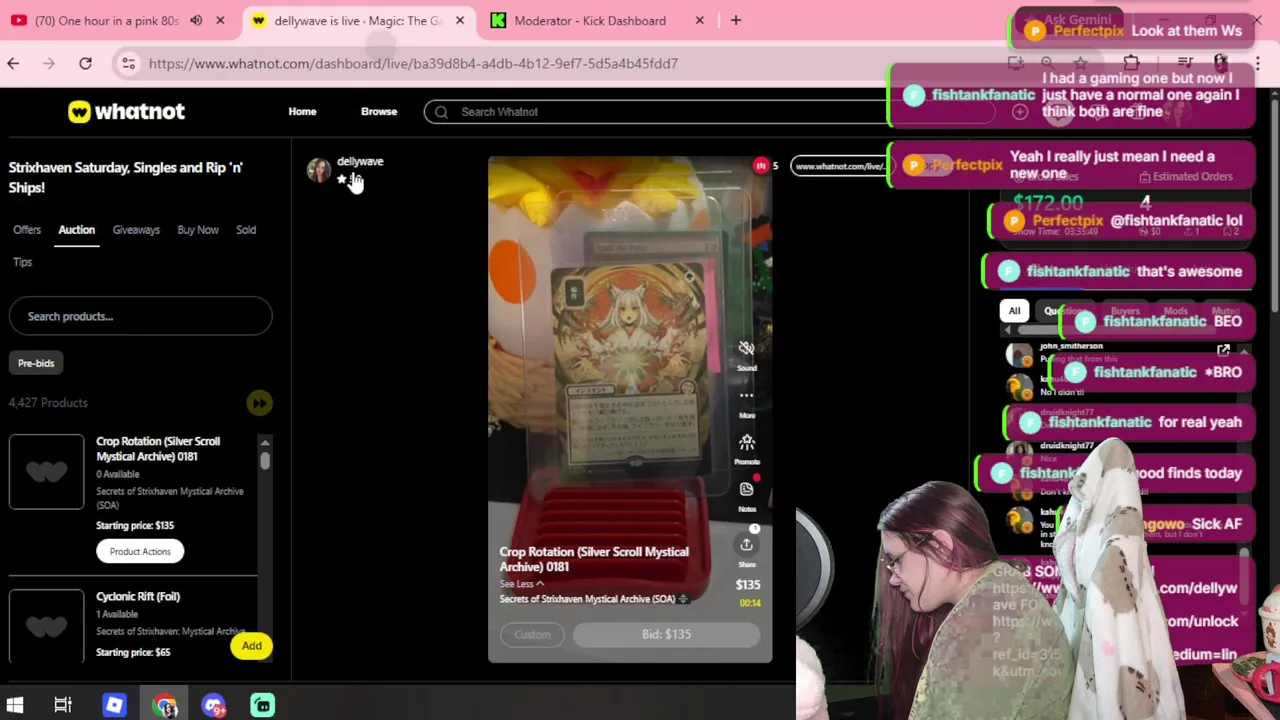This screenshot has height=720, width=1280.
Task: Open the More options on stream
Action: 746,396
